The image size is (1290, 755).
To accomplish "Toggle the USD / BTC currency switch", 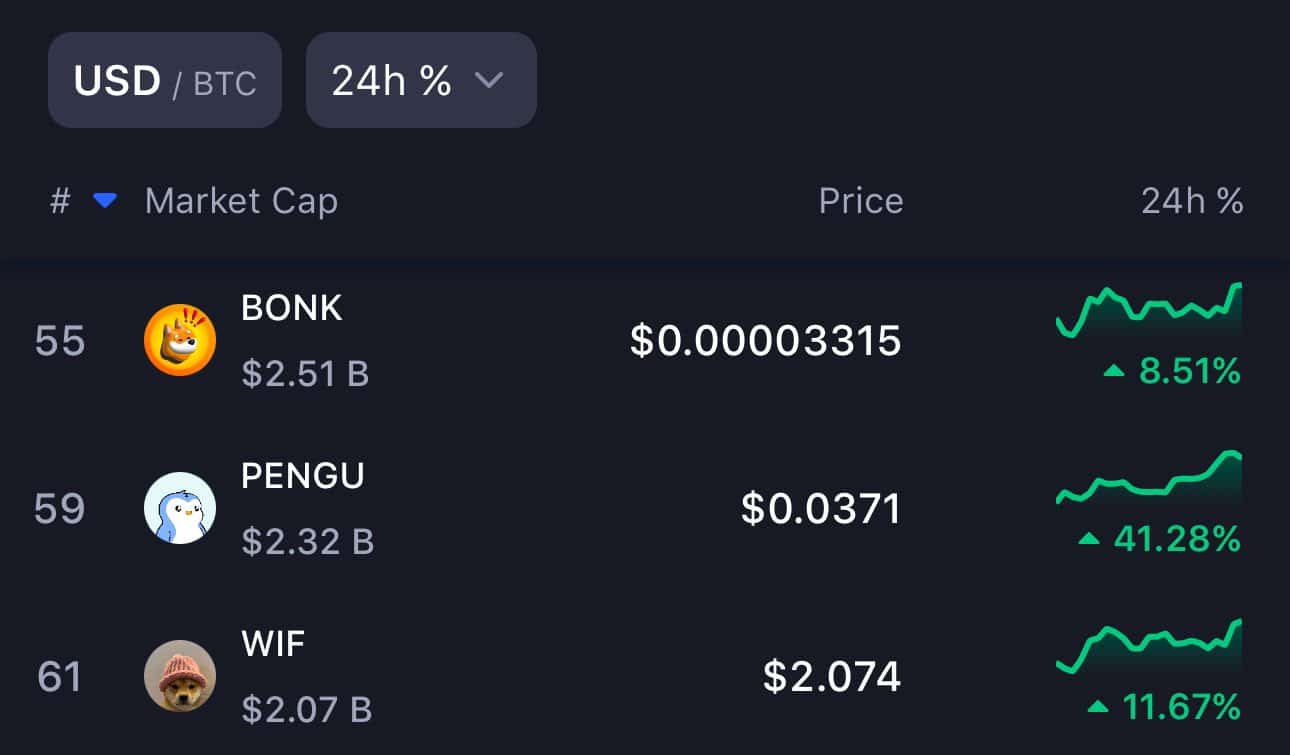I will coord(165,80).
